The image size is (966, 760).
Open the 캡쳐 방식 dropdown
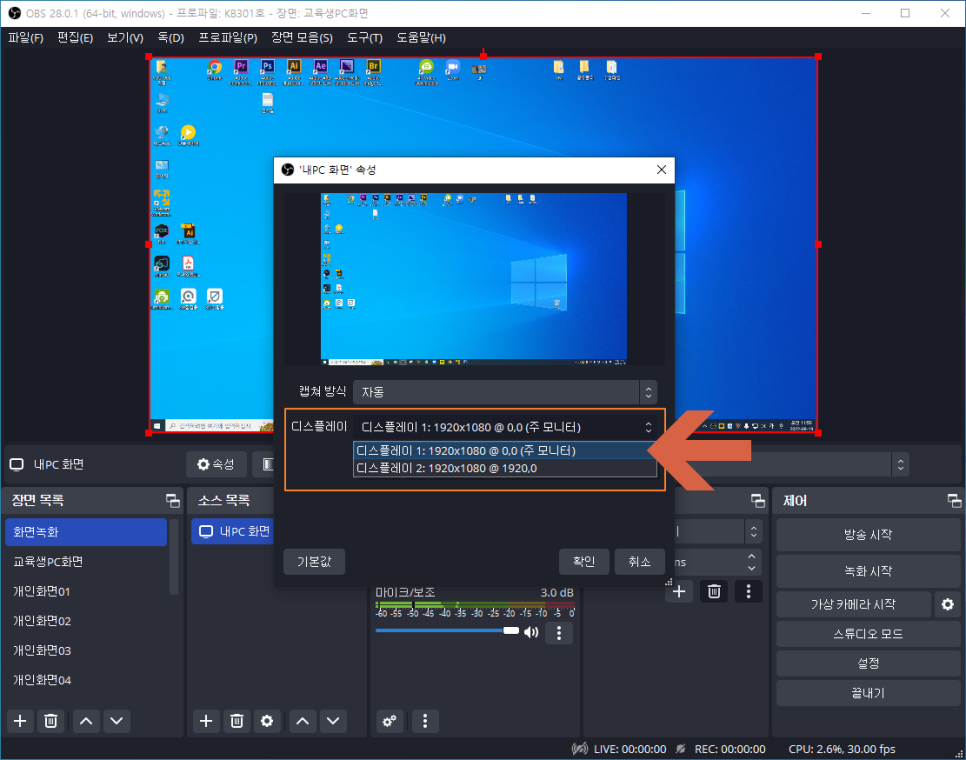[x=505, y=392]
